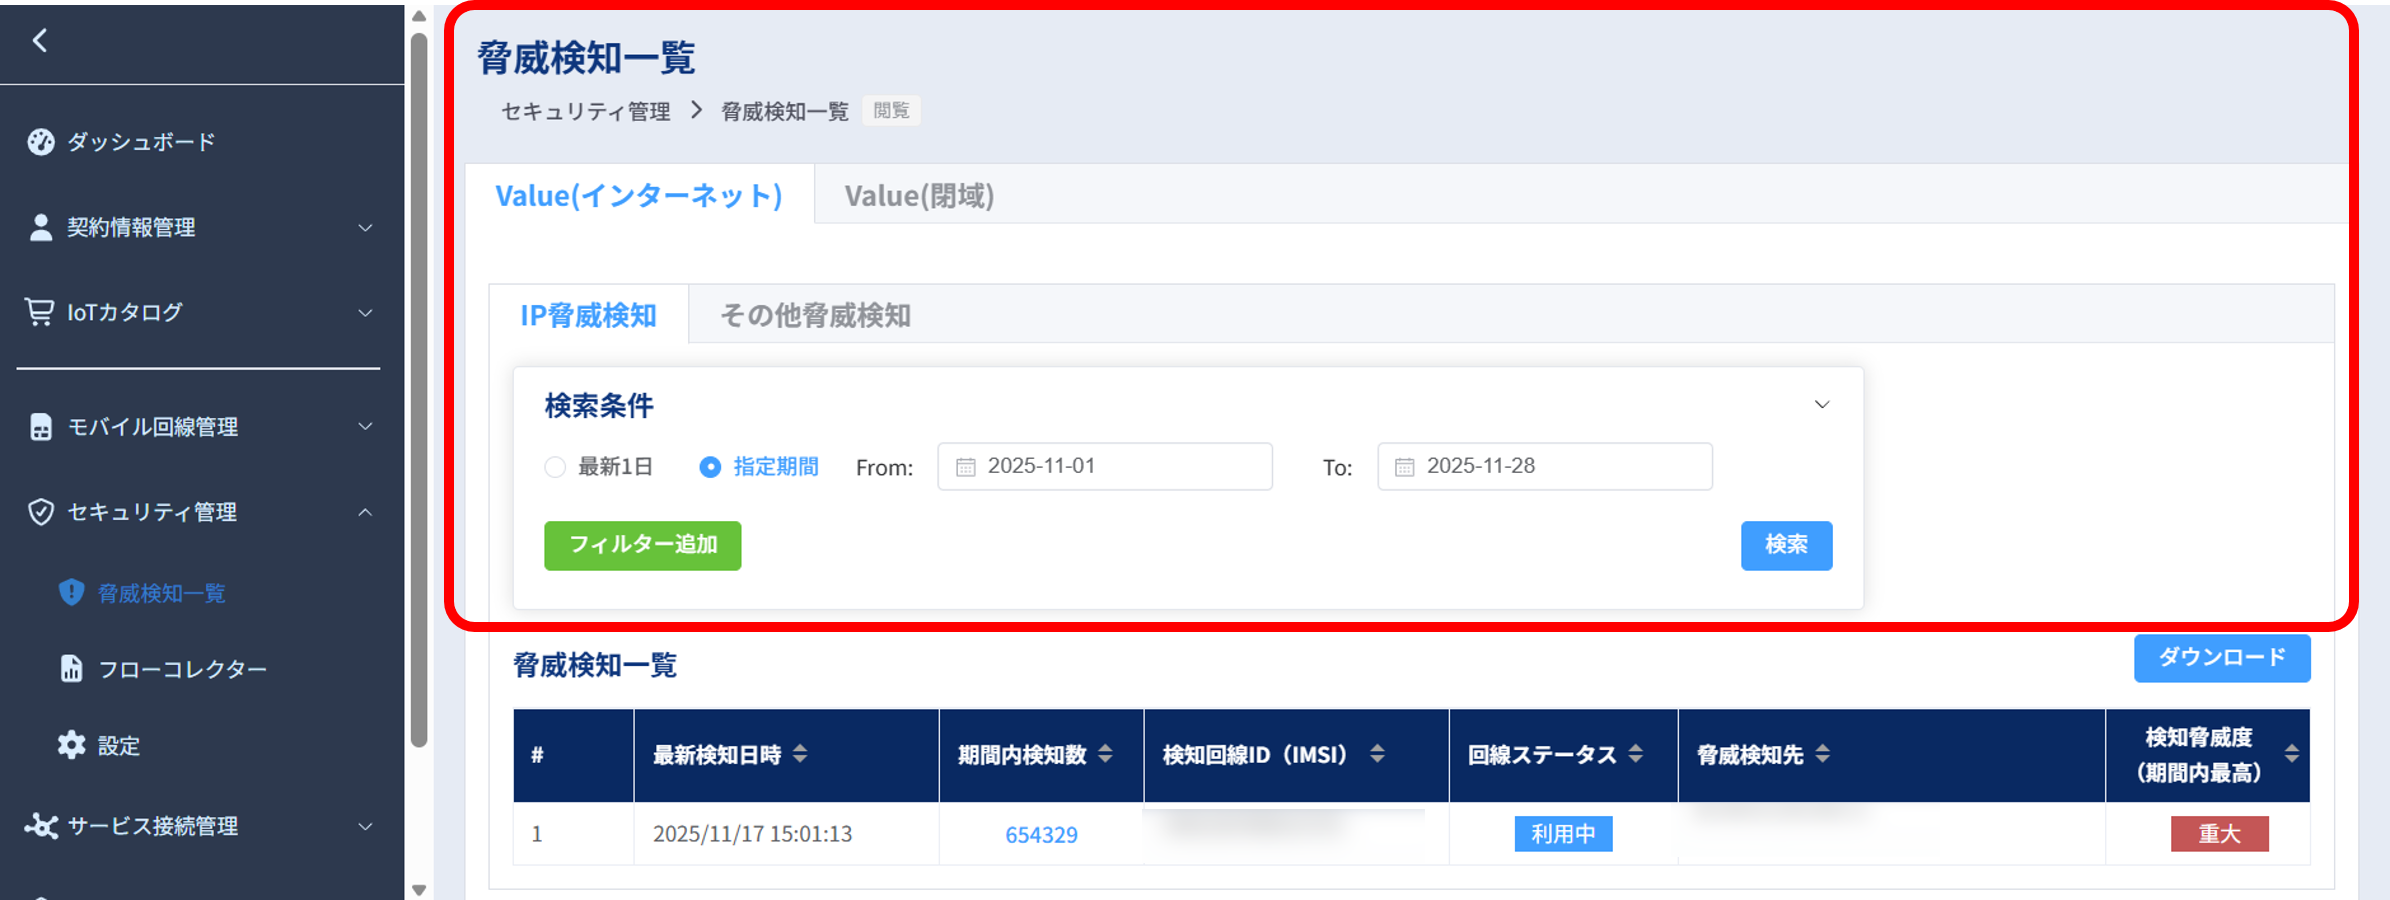Open the その他脅威検知 tab

point(816,314)
